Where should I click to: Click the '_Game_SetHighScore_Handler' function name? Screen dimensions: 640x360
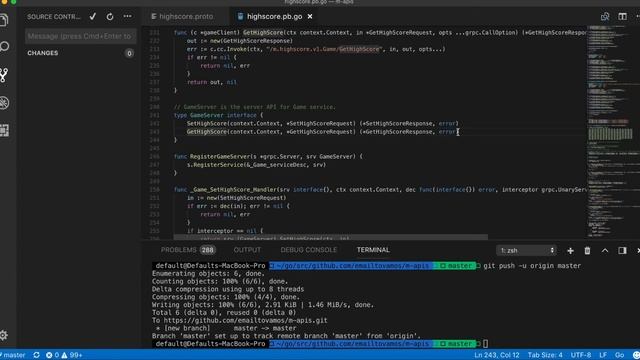pos(233,189)
